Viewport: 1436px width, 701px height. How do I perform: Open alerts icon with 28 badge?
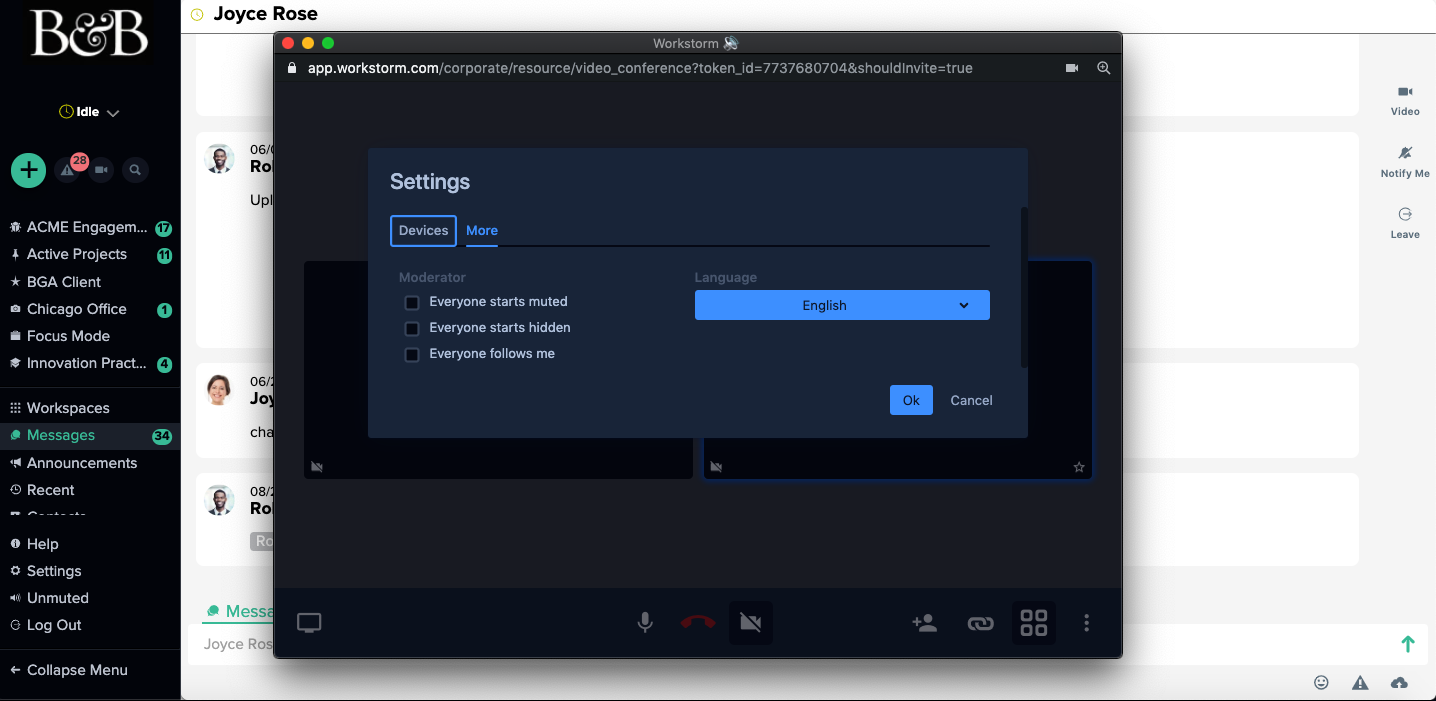68,170
